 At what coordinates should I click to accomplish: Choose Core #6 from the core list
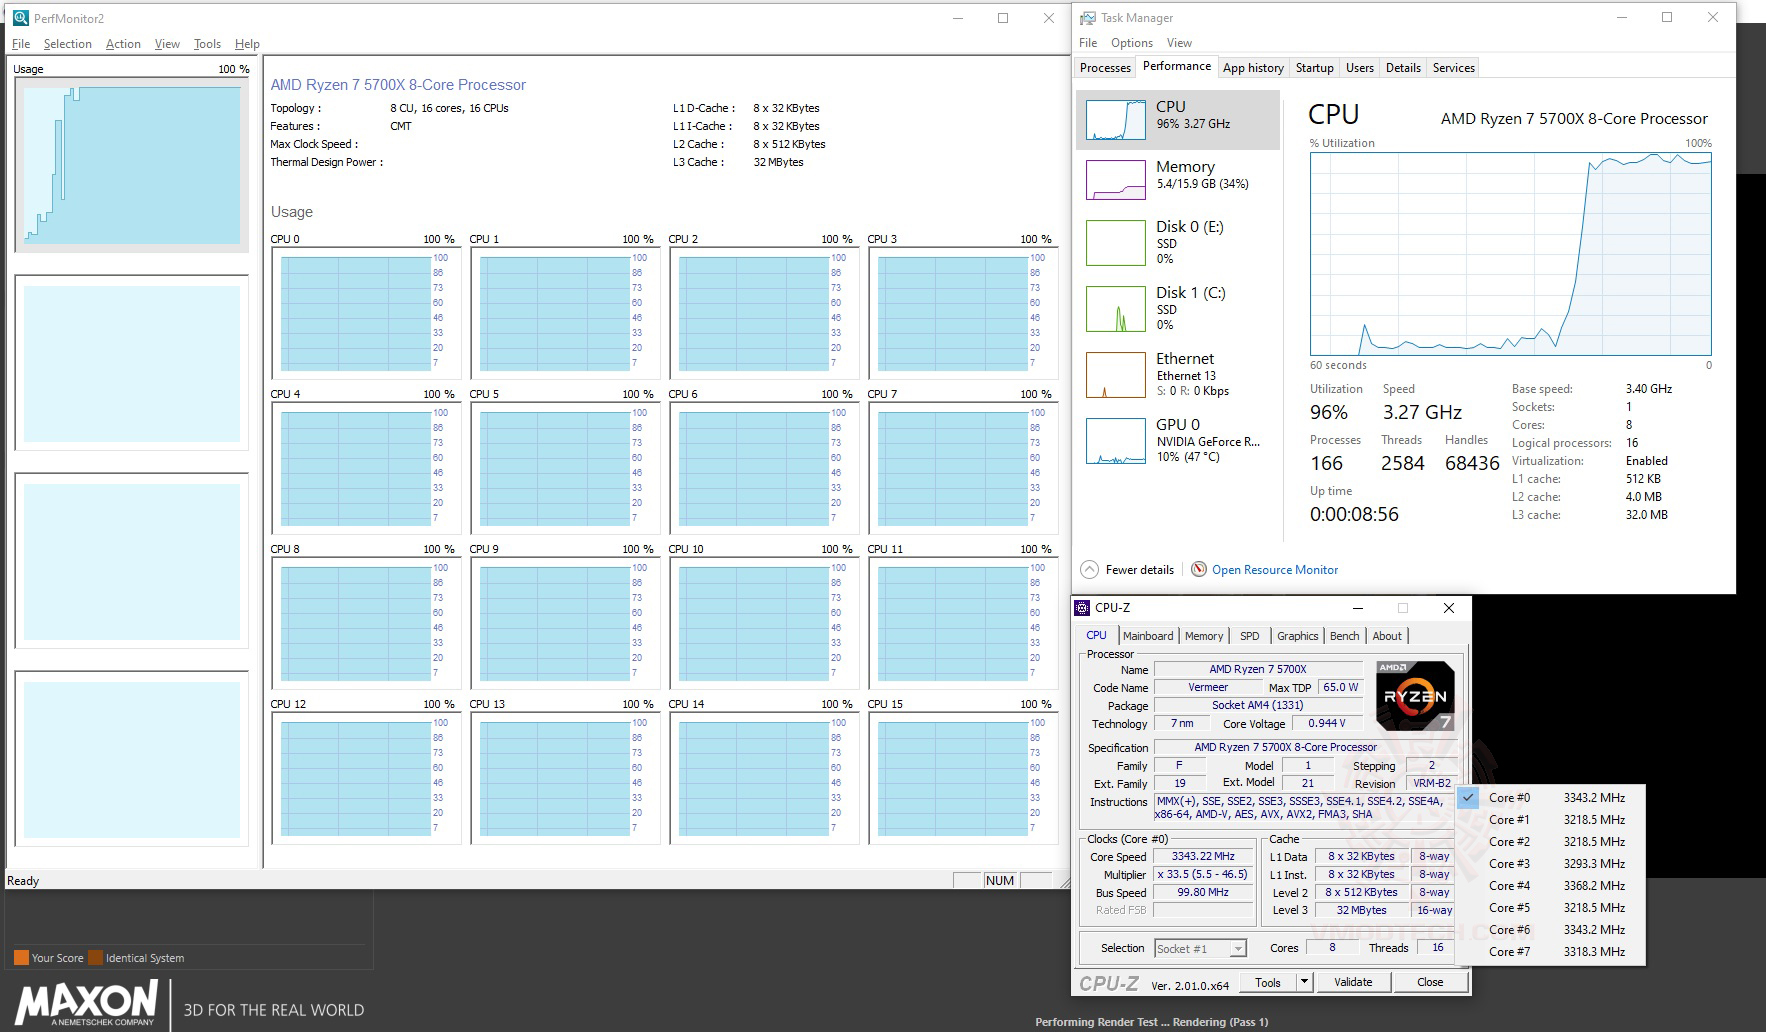(x=1551, y=930)
